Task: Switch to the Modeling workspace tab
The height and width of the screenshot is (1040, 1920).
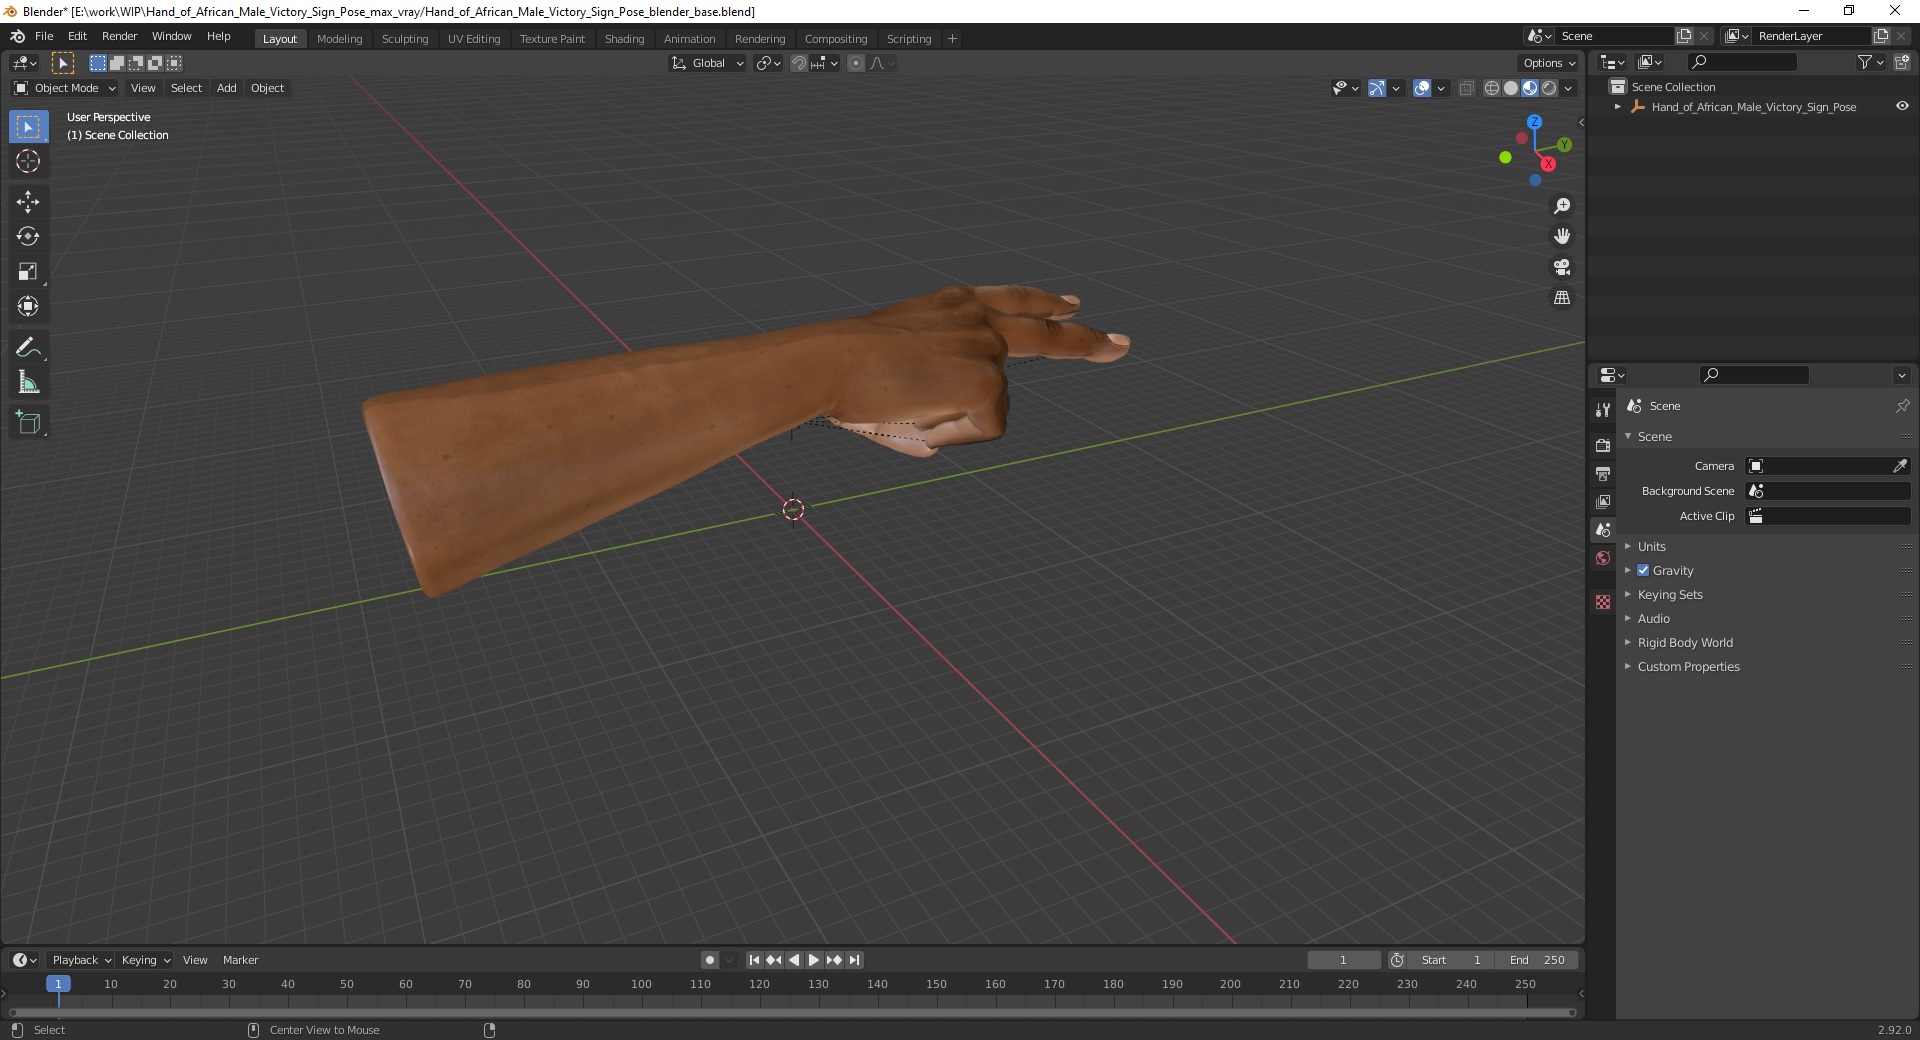Action: click(x=339, y=39)
